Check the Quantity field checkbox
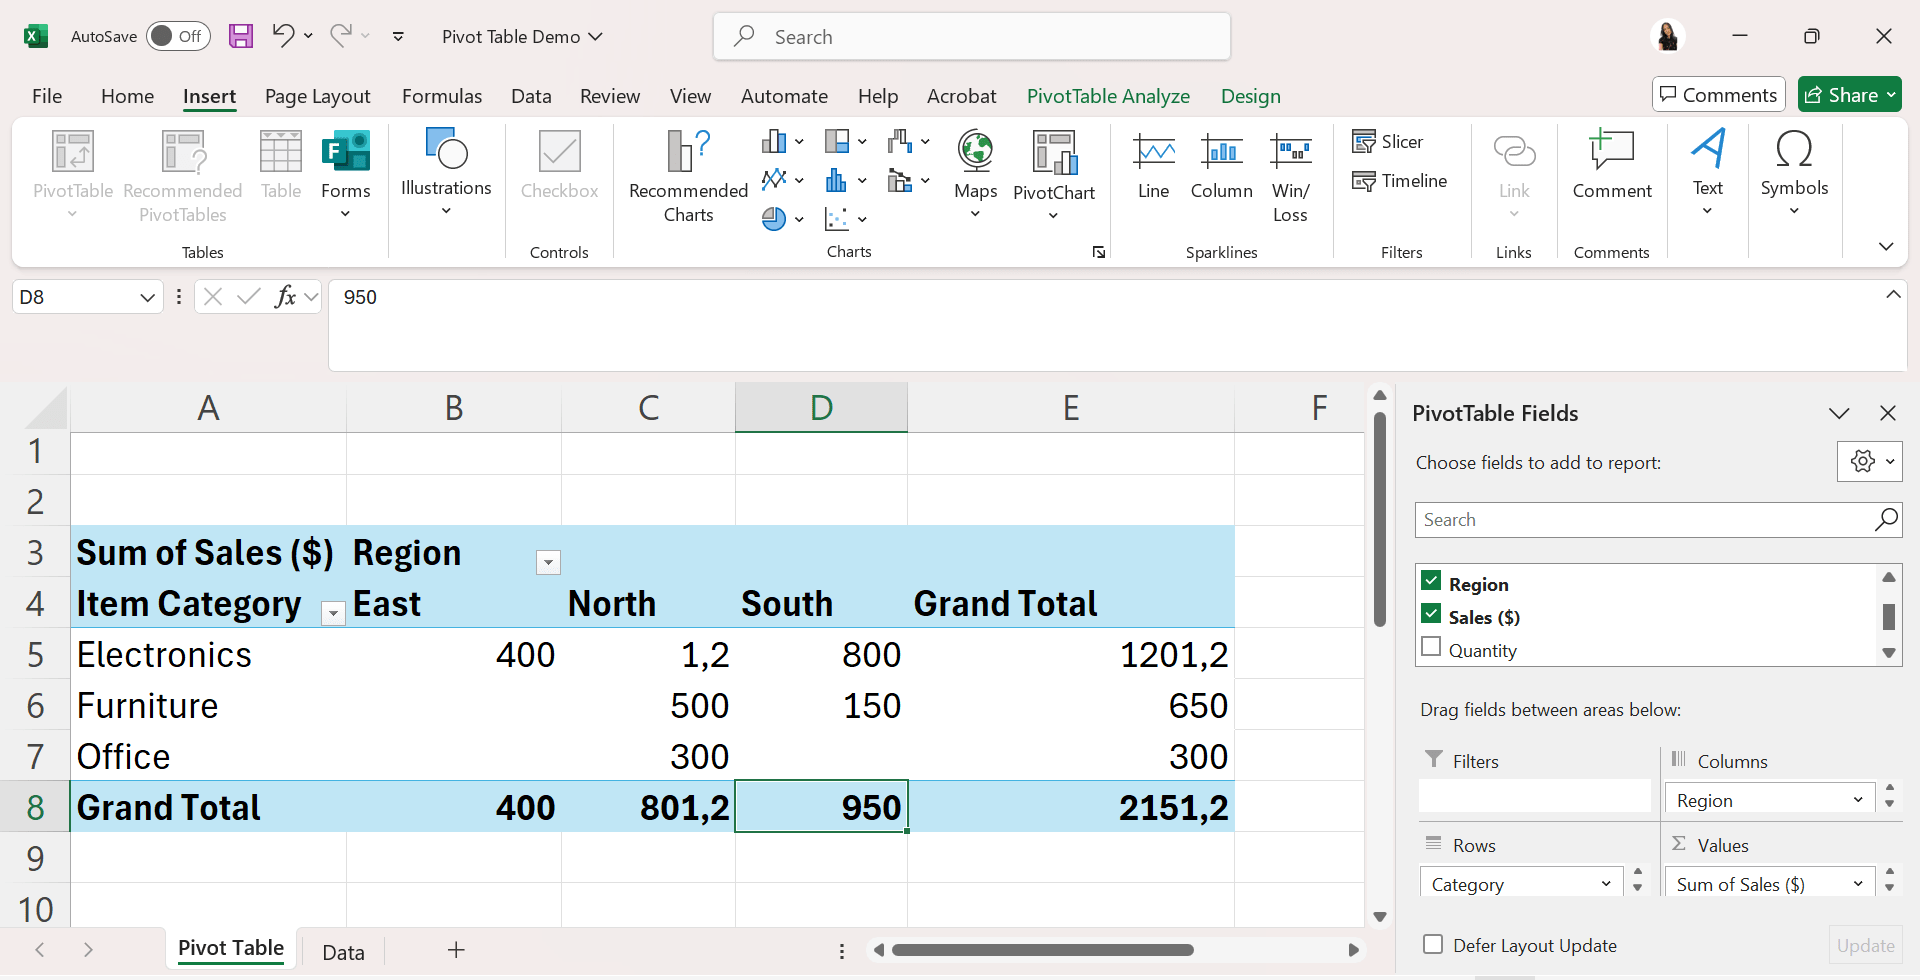 (x=1431, y=647)
